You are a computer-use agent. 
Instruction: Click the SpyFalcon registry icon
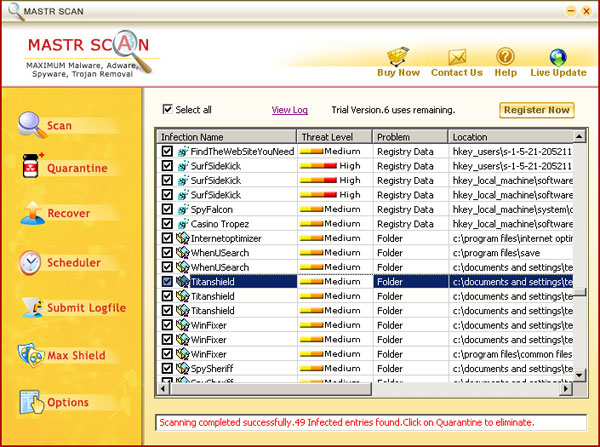coord(183,210)
